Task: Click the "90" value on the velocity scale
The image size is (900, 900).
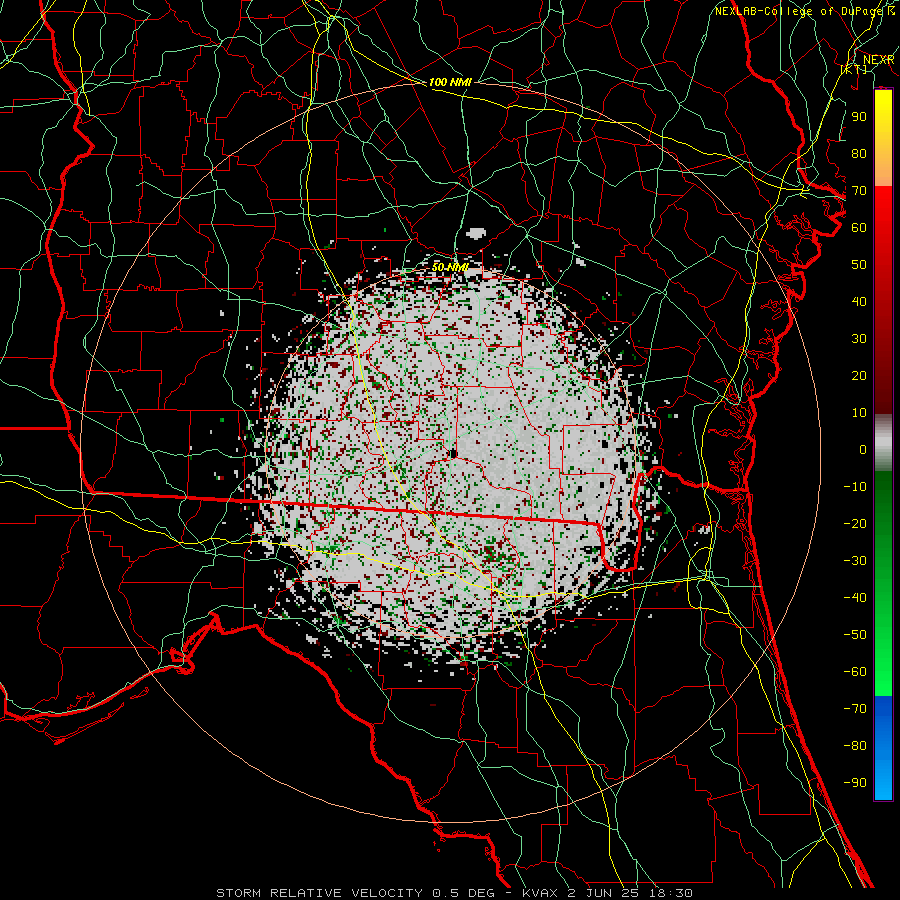Action: click(x=859, y=117)
